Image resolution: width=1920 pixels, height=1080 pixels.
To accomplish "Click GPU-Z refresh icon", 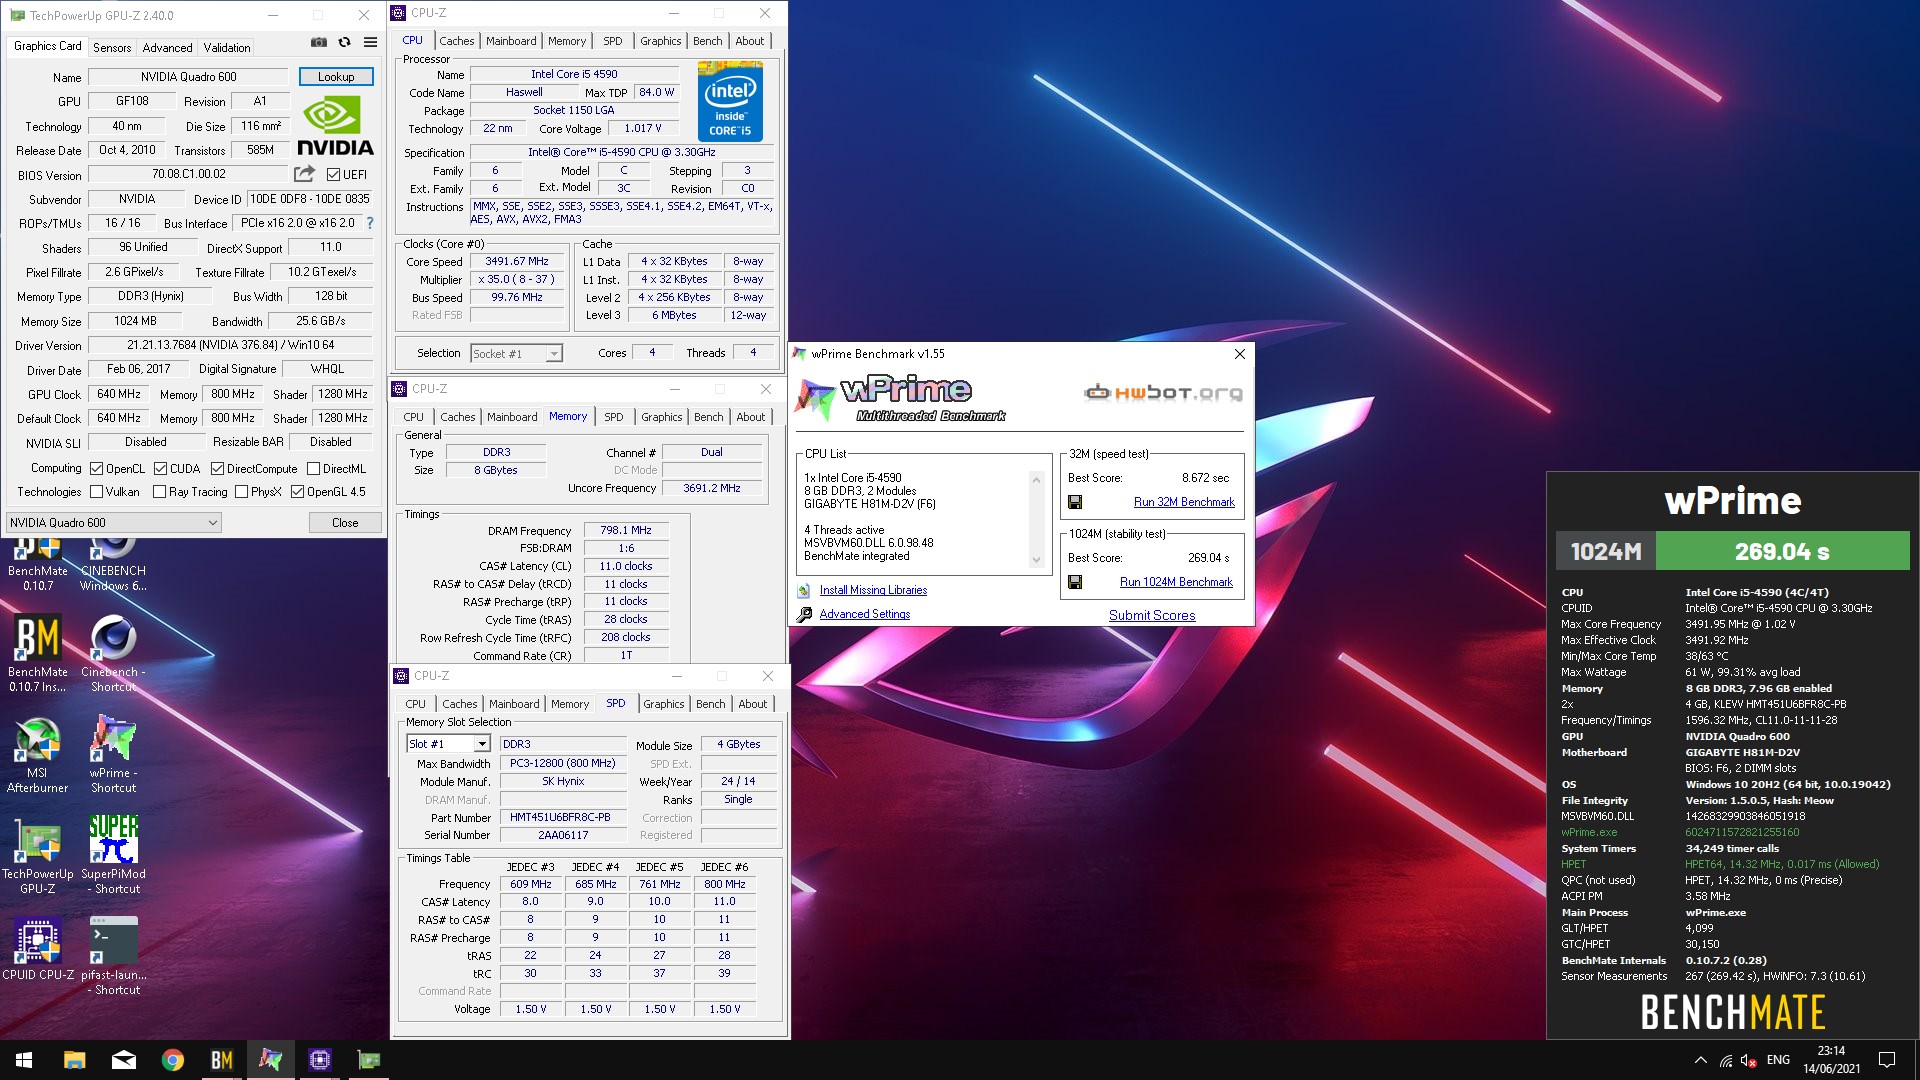I will tap(344, 42).
